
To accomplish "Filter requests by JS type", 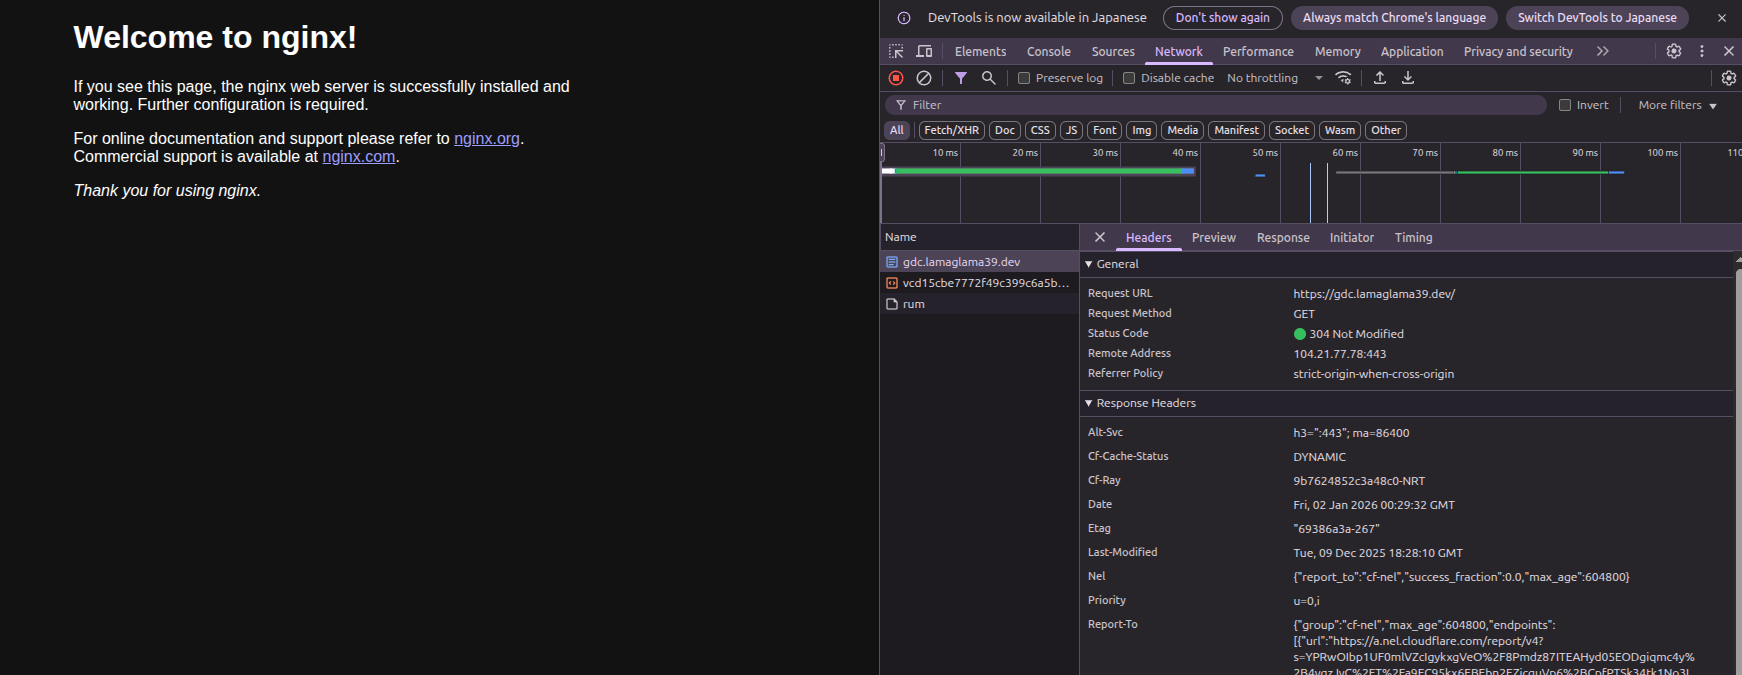I will pyautogui.click(x=1072, y=130).
